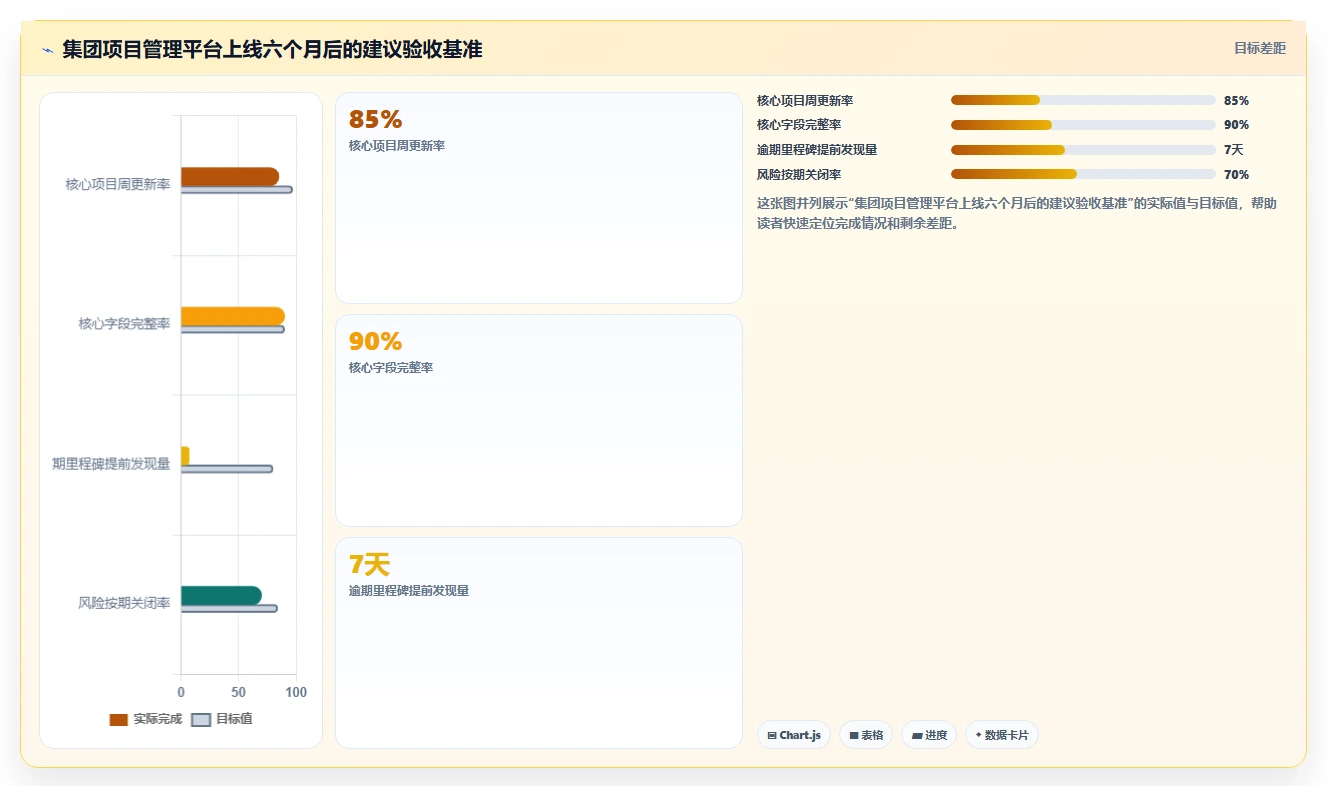1327x786 pixels.
Task: Click the 核心项目周更新率 chart axis label
Action: pyautogui.click(x=118, y=184)
